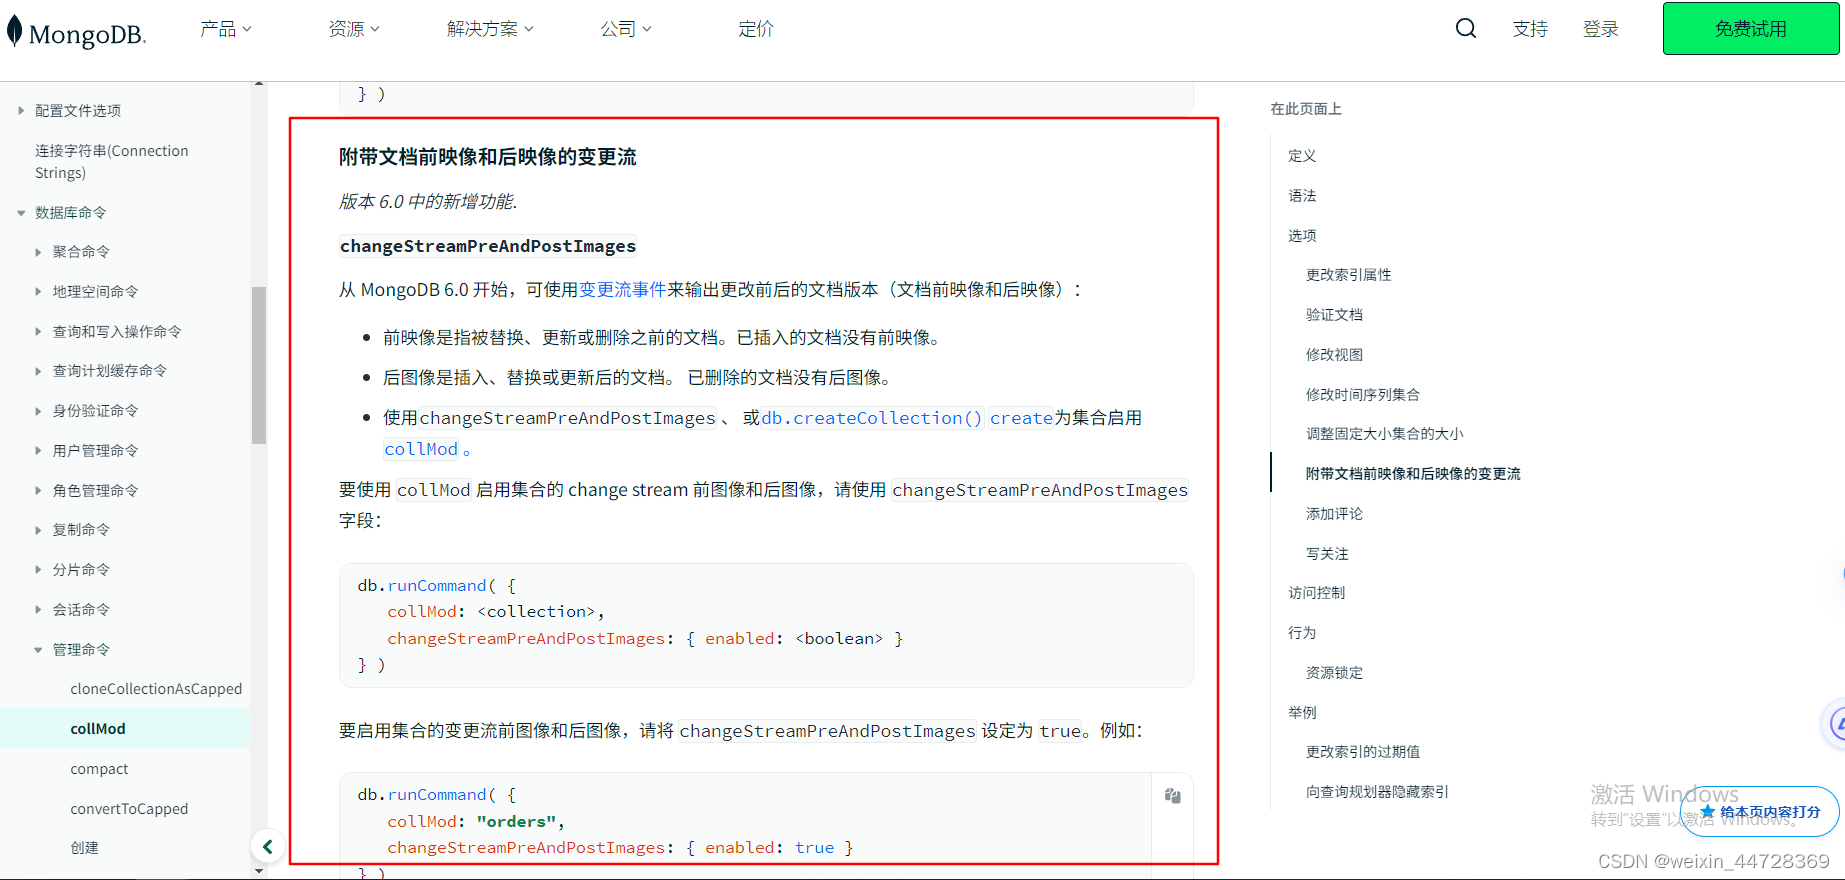Image resolution: width=1845 pixels, height=880 pixels.
Task: Jump to 调整固定大小集合的大小 in outline
Action: 1385,434
